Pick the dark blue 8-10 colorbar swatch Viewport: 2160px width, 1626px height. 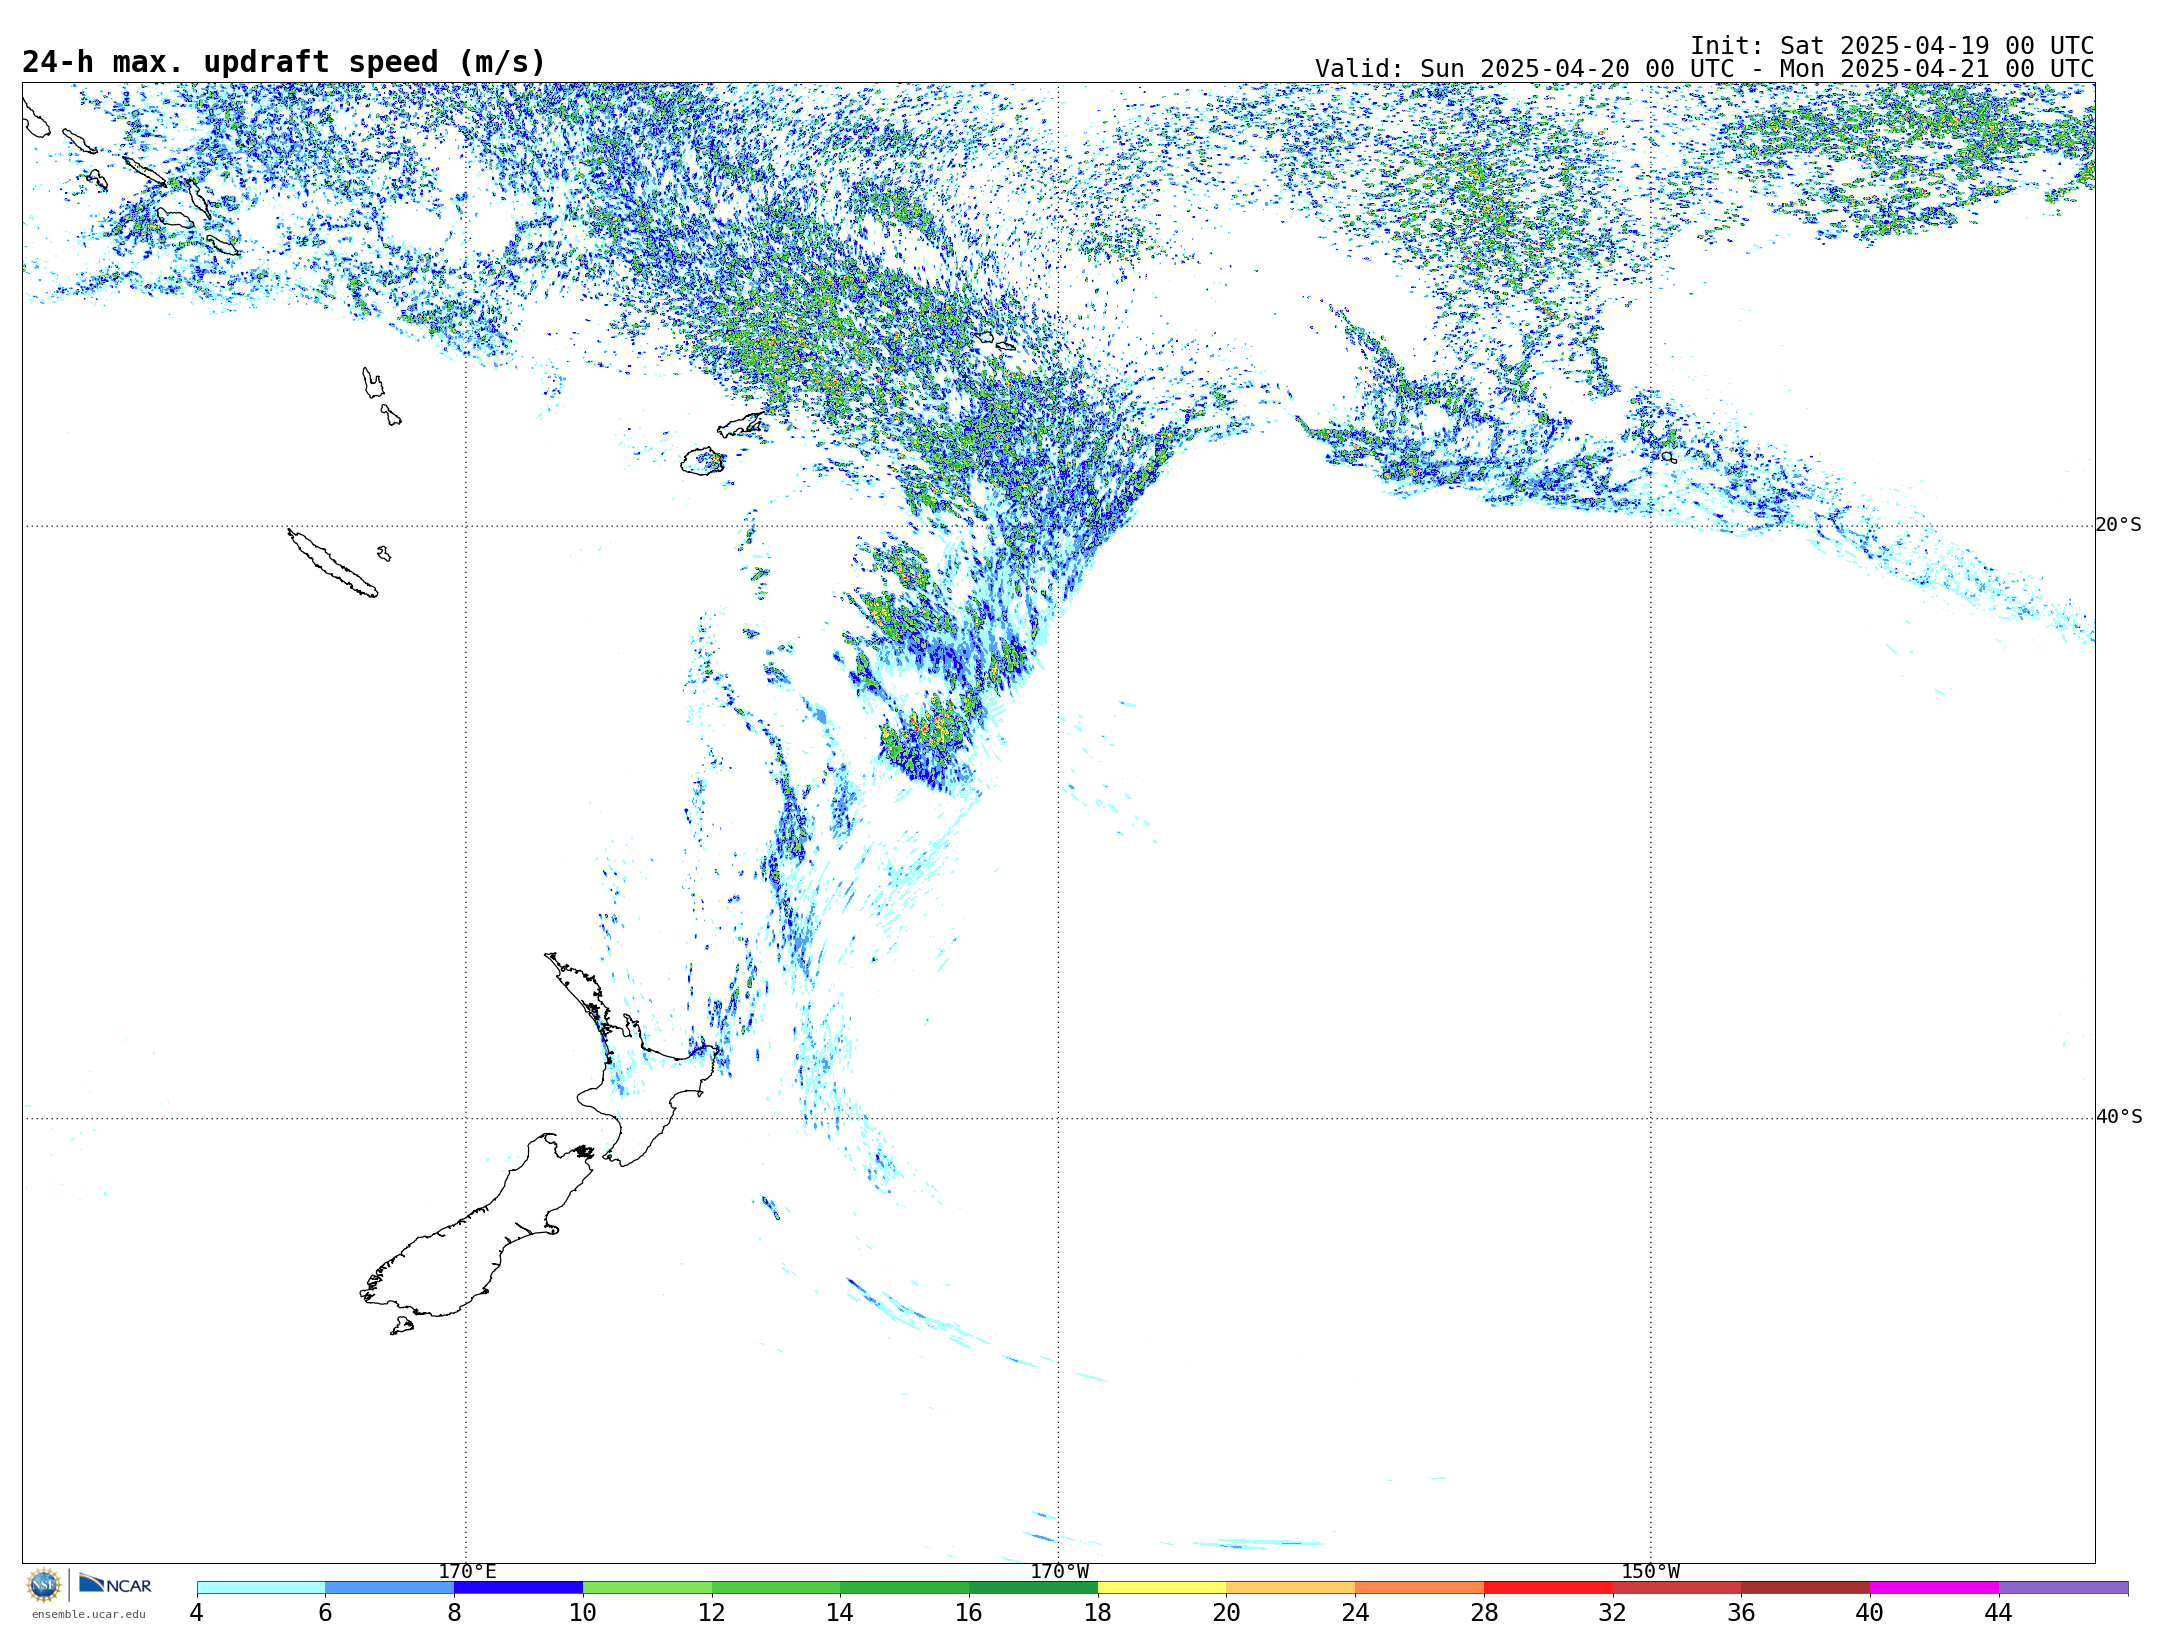click(518, 1588)
